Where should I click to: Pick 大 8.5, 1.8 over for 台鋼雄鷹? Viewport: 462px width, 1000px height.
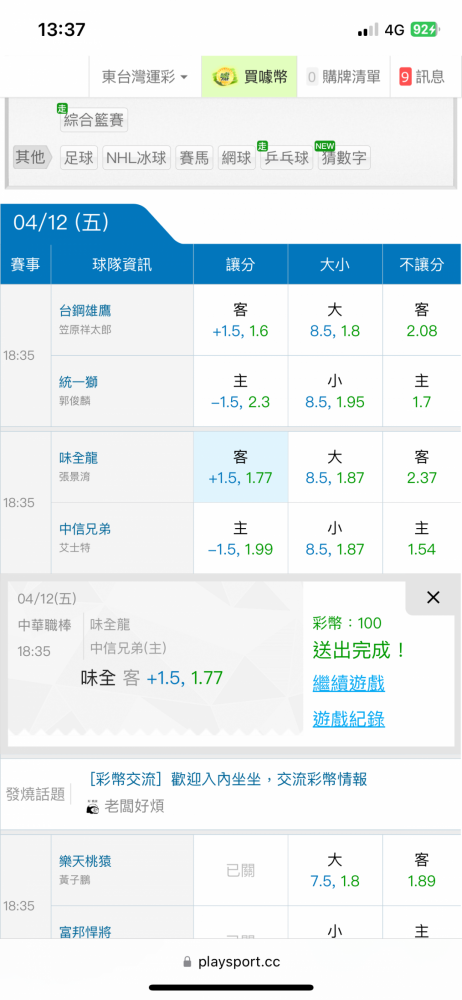tap(335, 320)
